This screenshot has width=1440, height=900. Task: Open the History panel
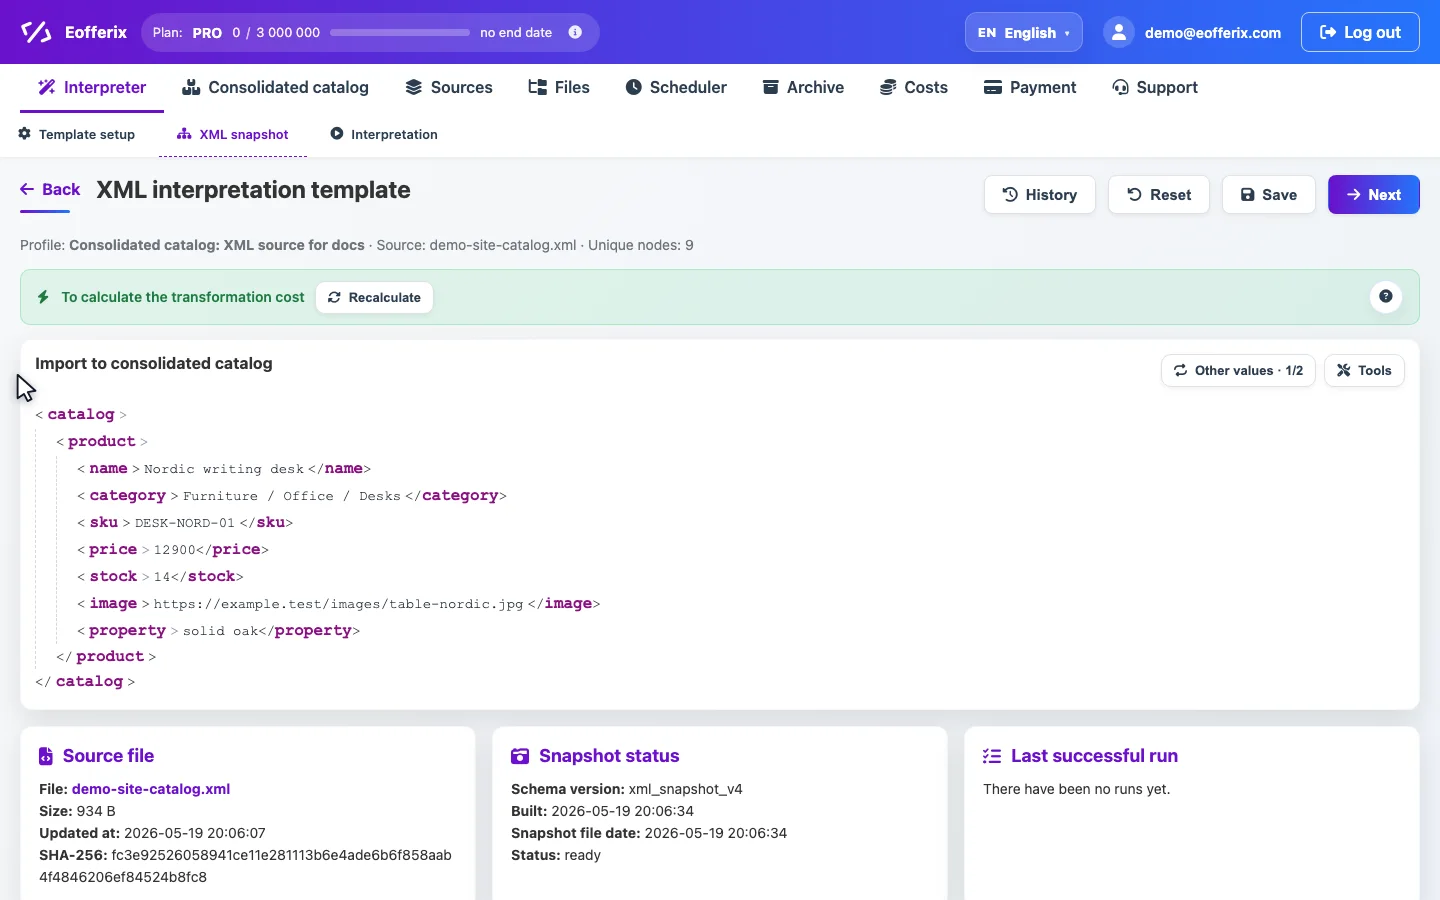click(x=1040, y=195)
